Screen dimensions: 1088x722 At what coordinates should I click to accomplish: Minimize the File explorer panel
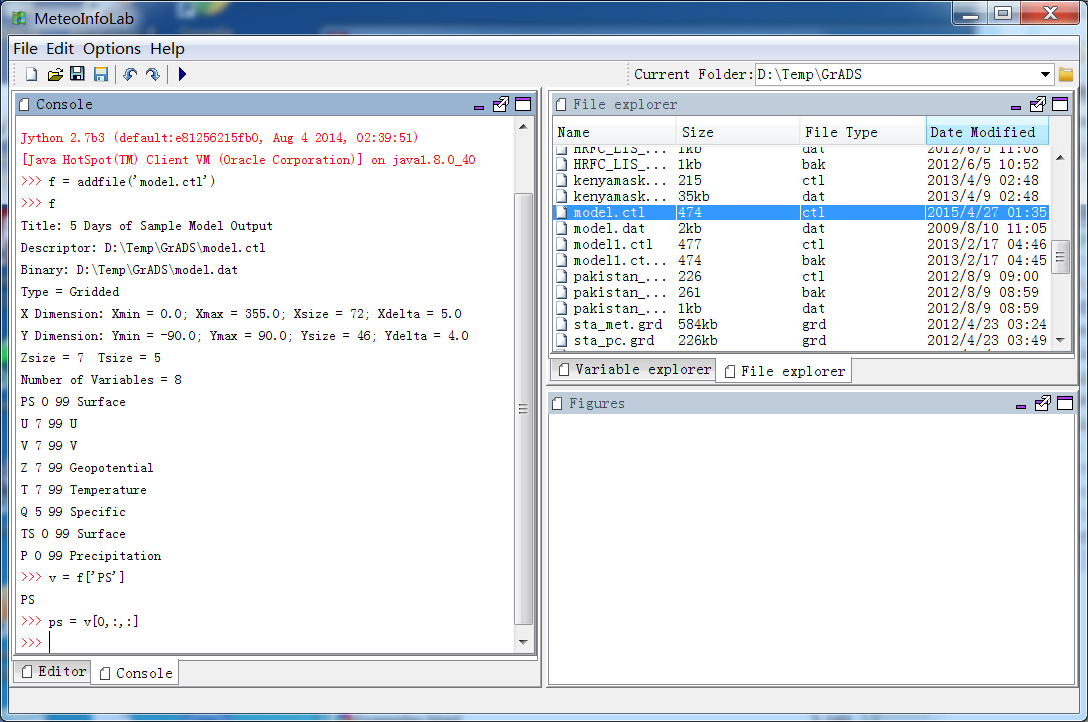point(1016,106)
